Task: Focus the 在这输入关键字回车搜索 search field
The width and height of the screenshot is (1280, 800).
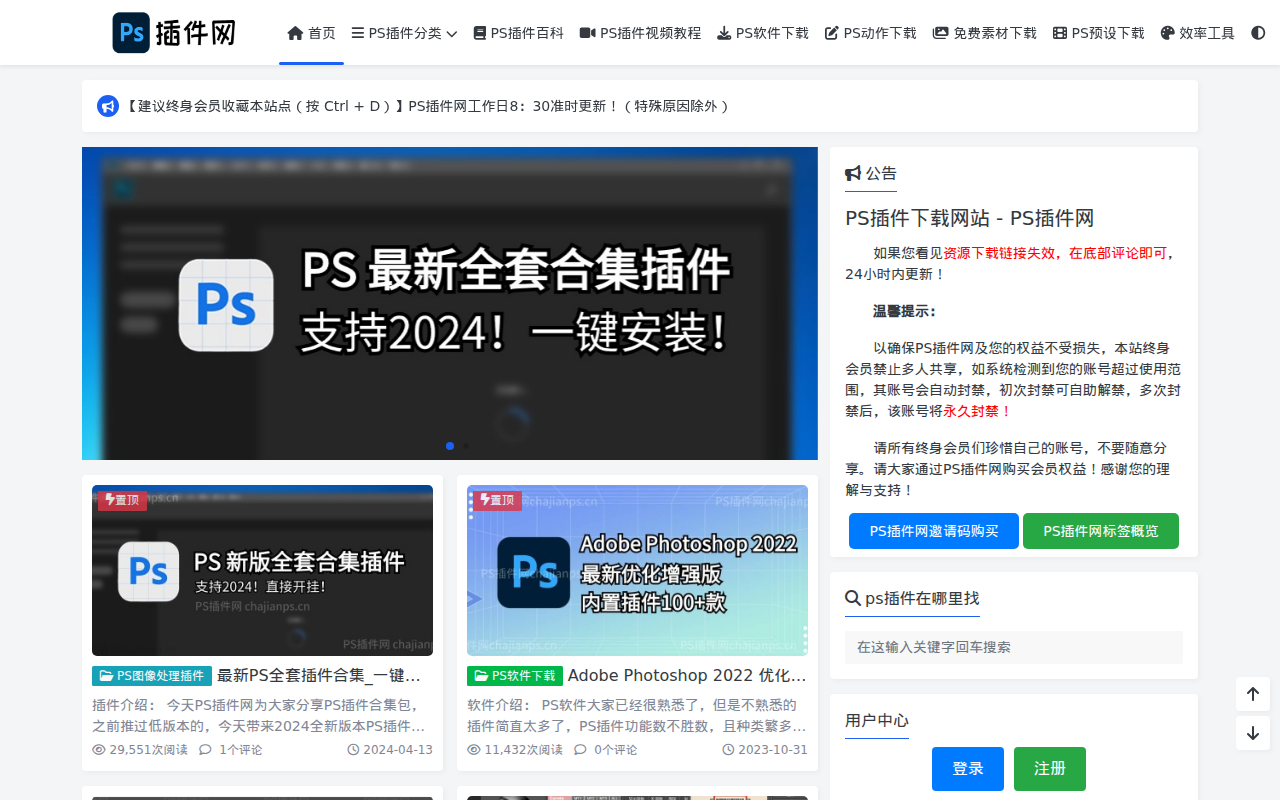Action: click(x=1014, y=647)
